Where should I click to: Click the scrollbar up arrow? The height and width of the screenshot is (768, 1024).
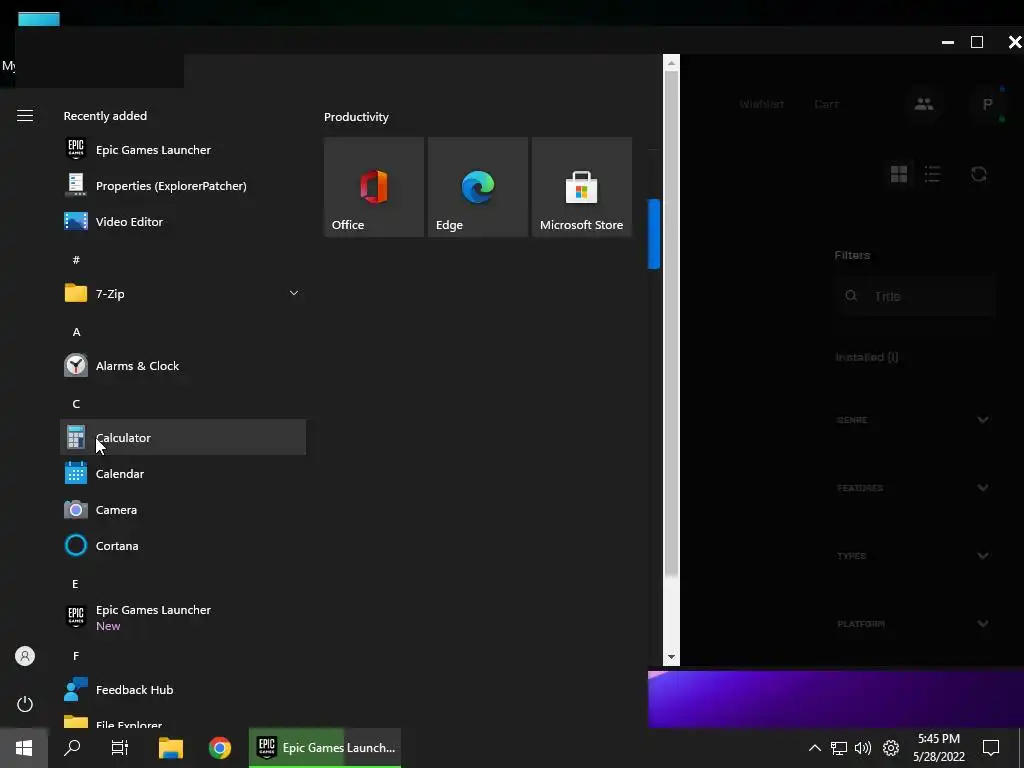[671, 63]
